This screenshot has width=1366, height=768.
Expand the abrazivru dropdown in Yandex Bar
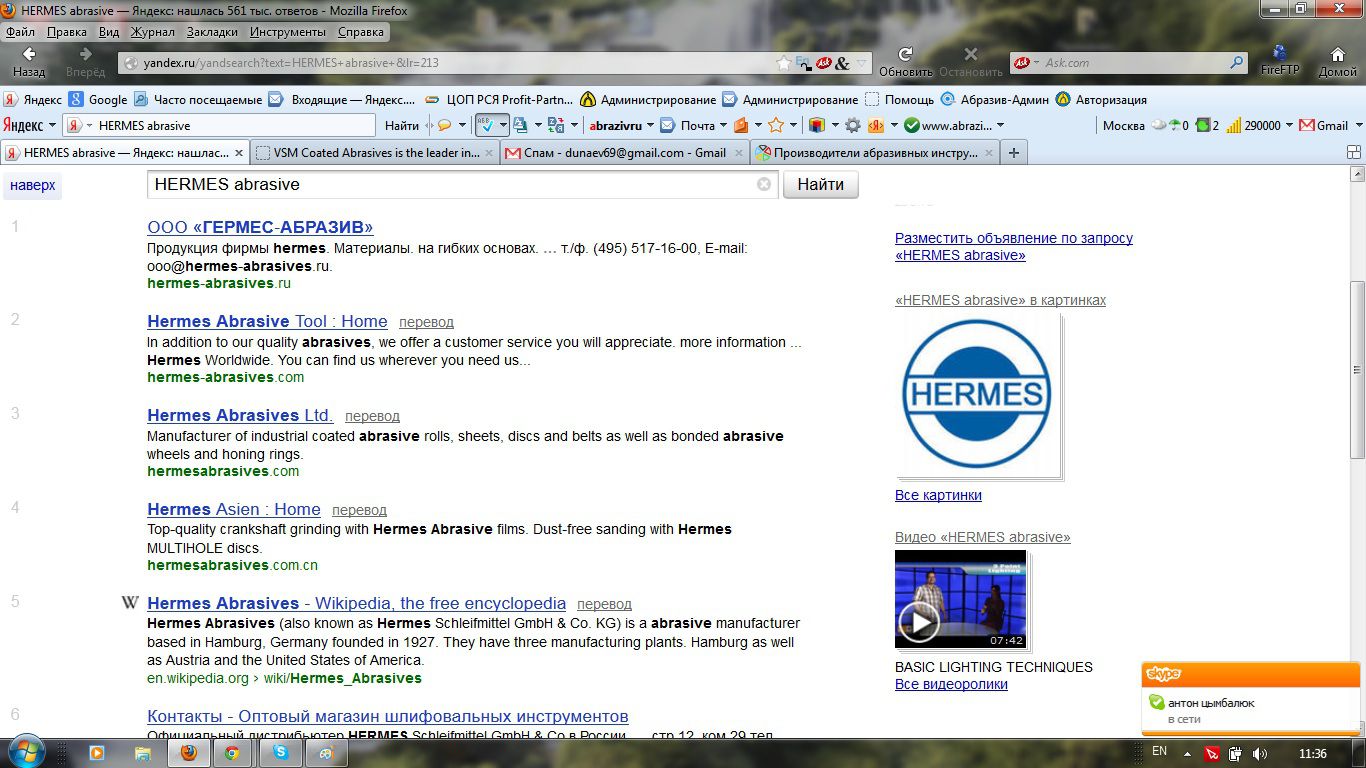pos(650,126)
